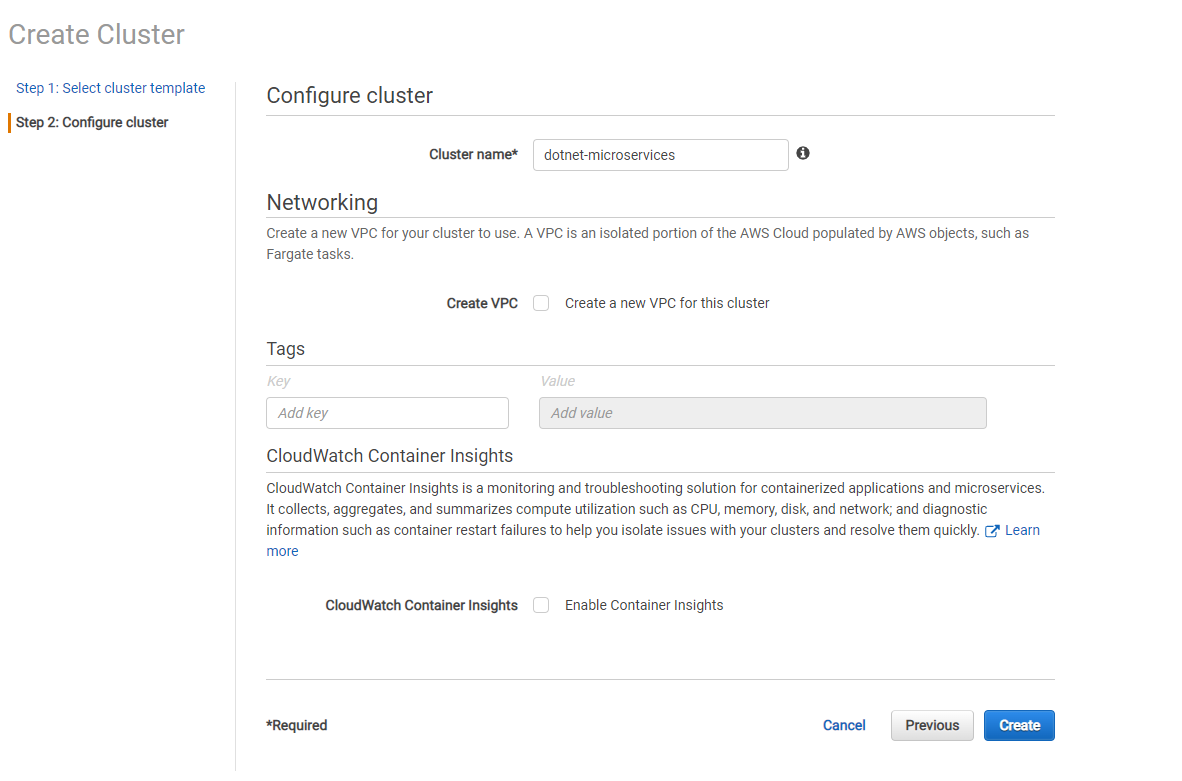Go to Step 1: Select cluster template

point(110,88)
